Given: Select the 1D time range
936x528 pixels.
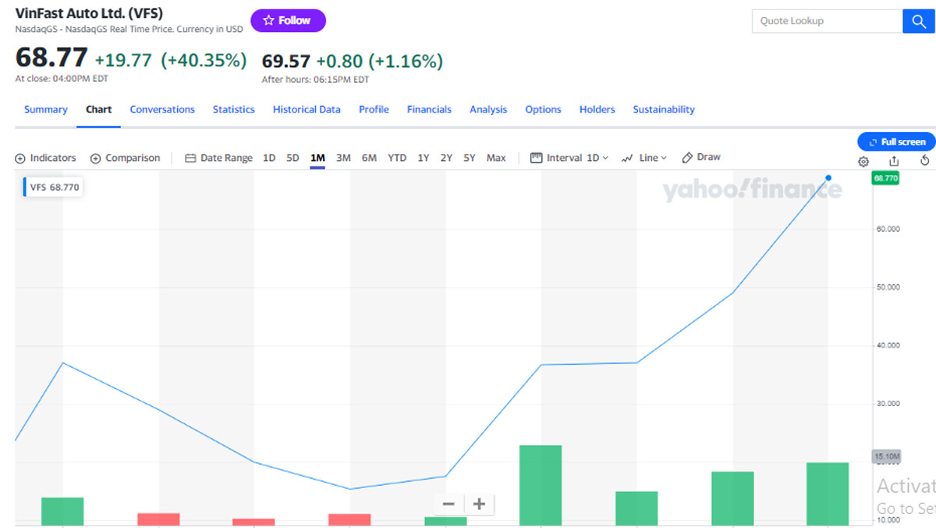Looking at the screenshot, I should [269, 158].
